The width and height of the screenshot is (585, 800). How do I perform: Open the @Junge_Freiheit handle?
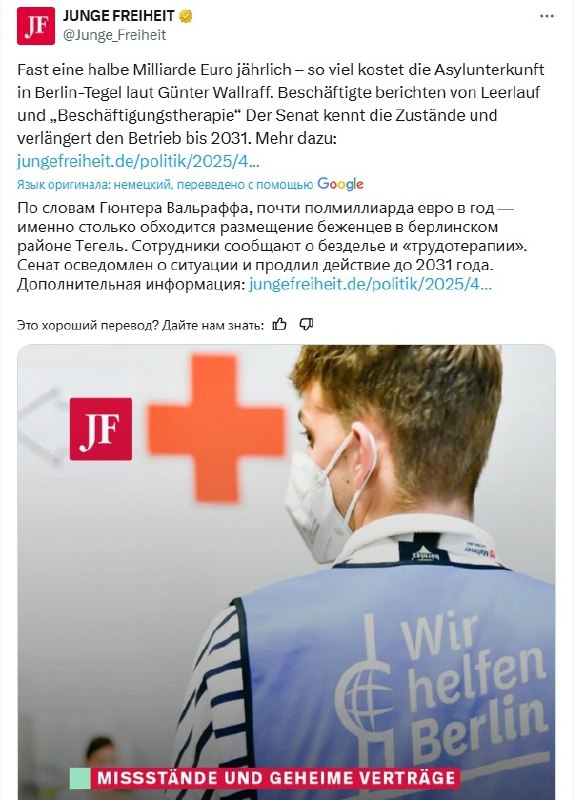(114, 35)
